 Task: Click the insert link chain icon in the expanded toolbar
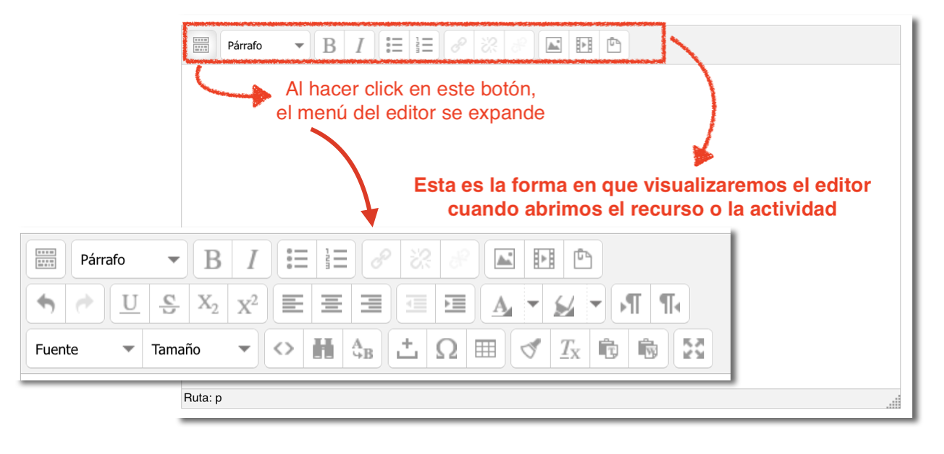382,260
